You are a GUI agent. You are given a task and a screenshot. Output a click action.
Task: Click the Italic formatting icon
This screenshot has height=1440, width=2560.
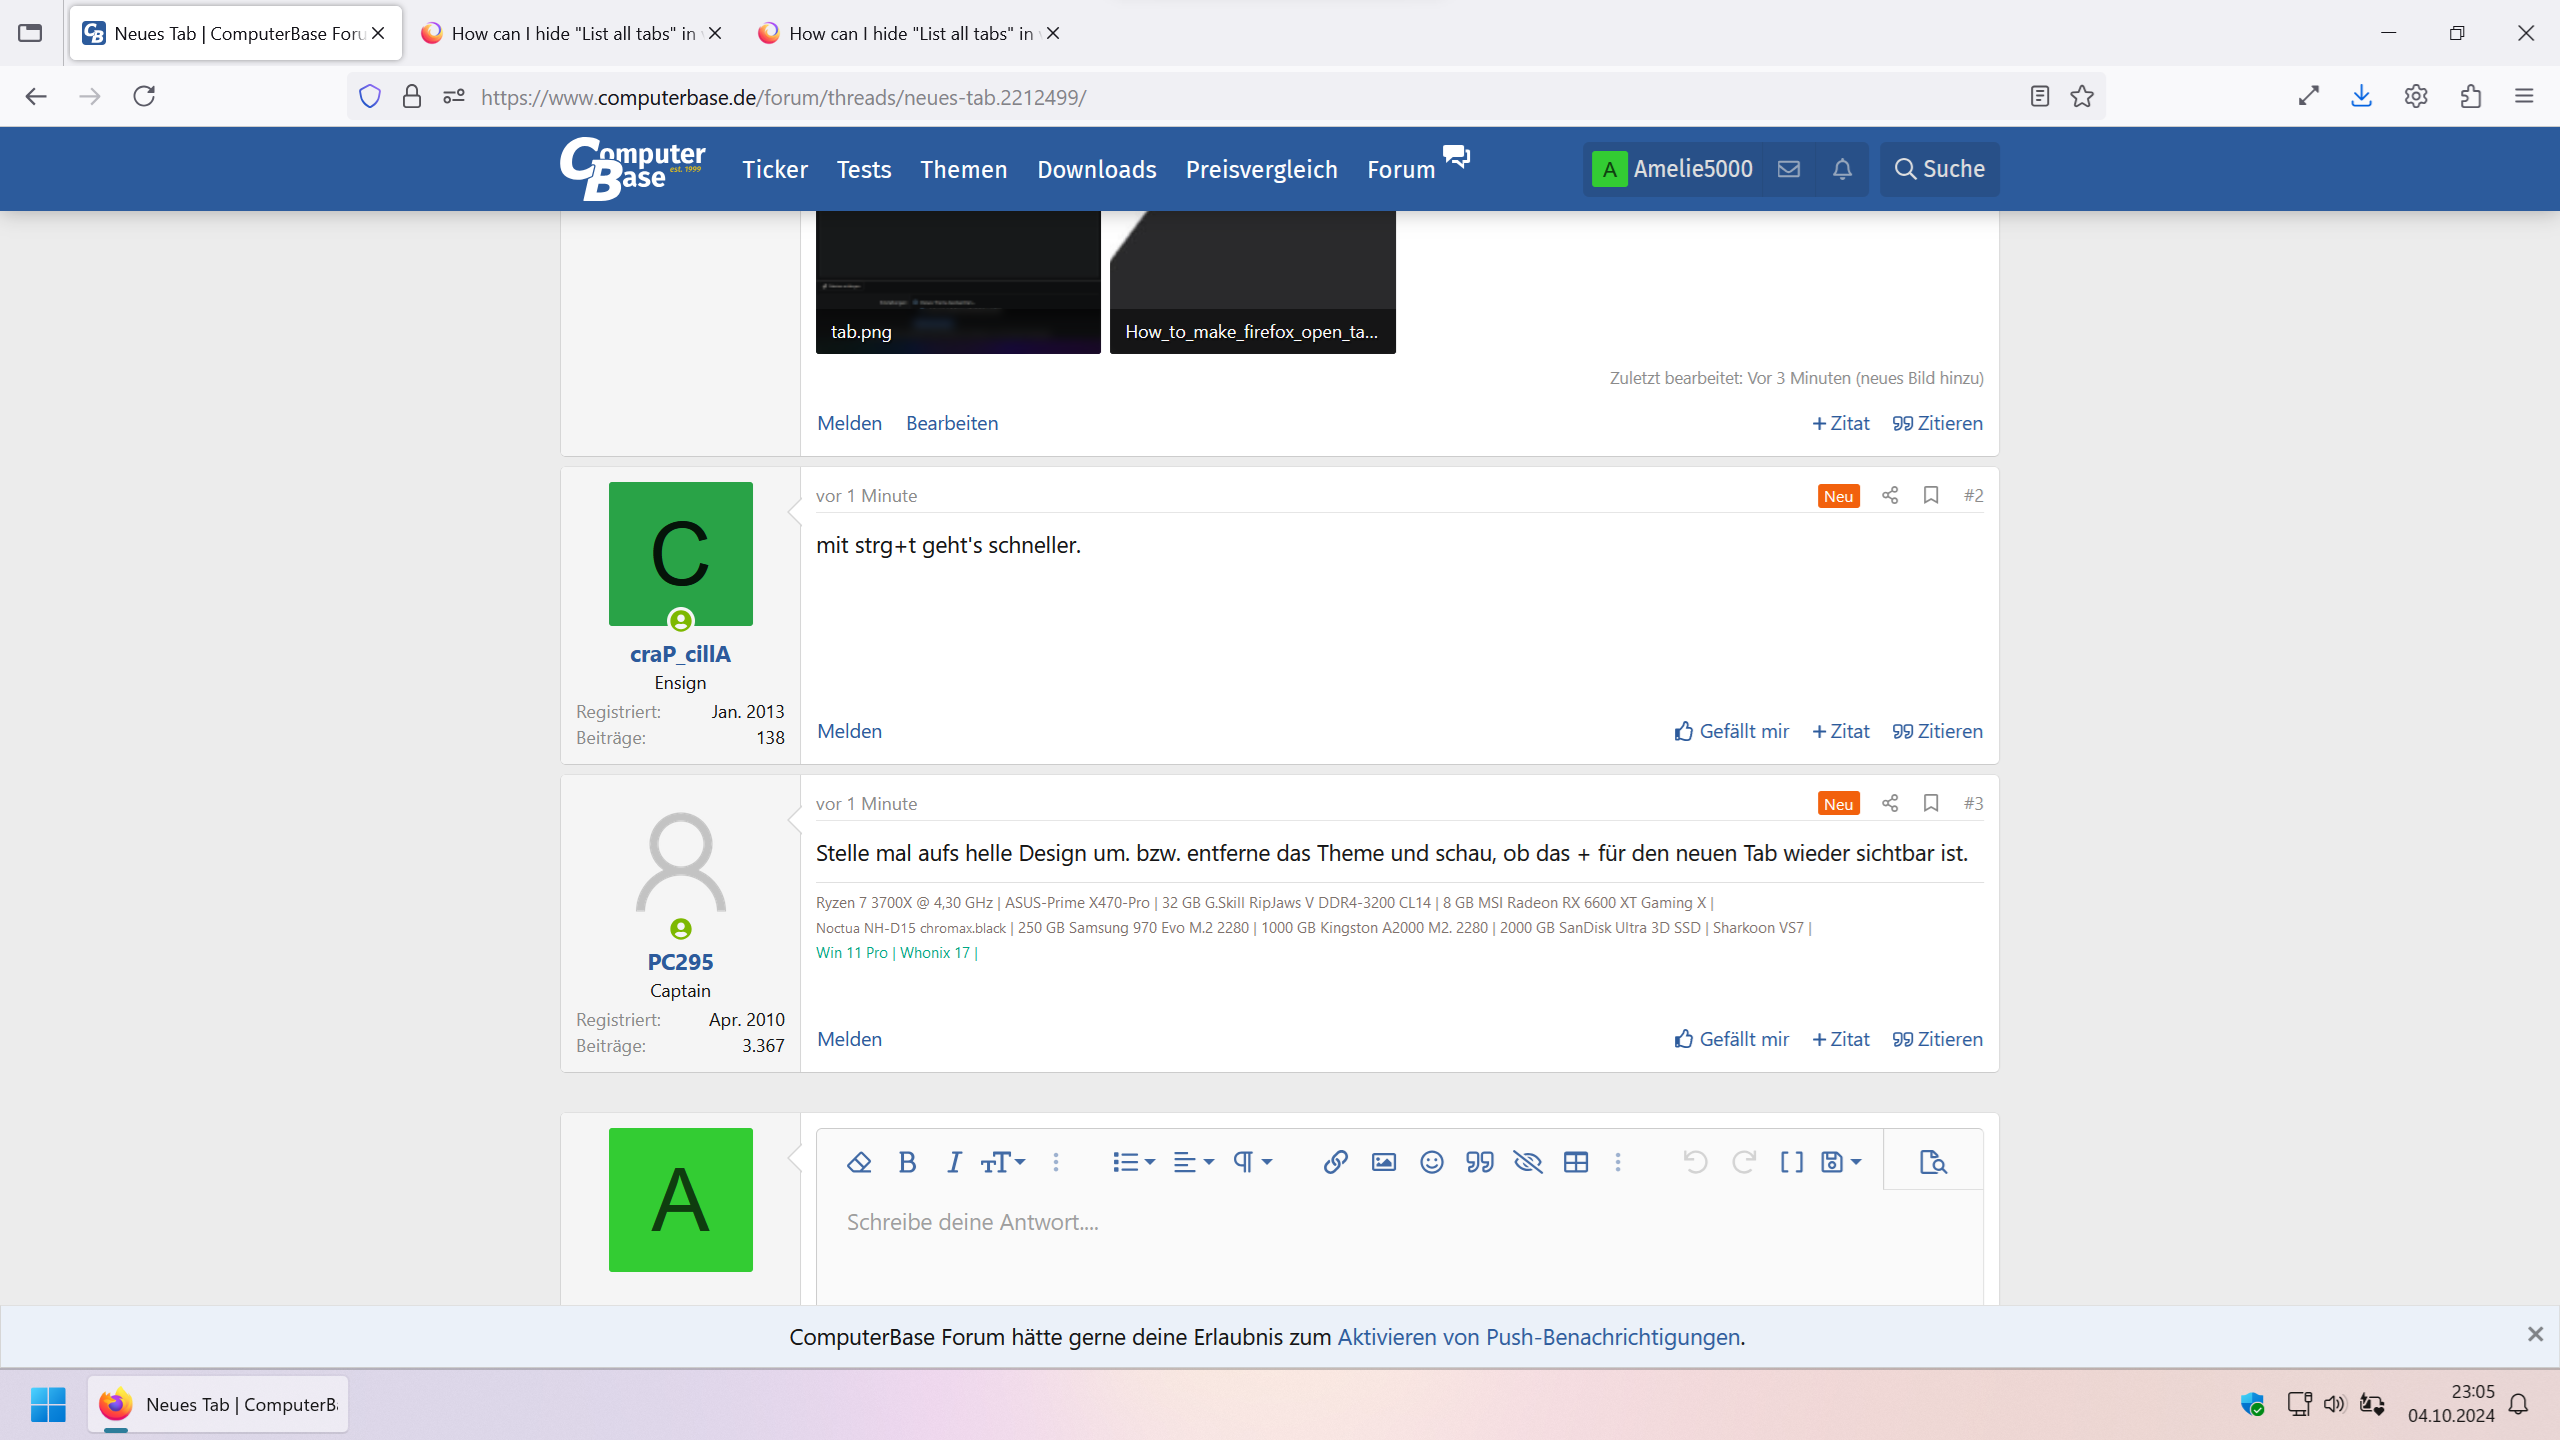click(x=954, y=1162)
